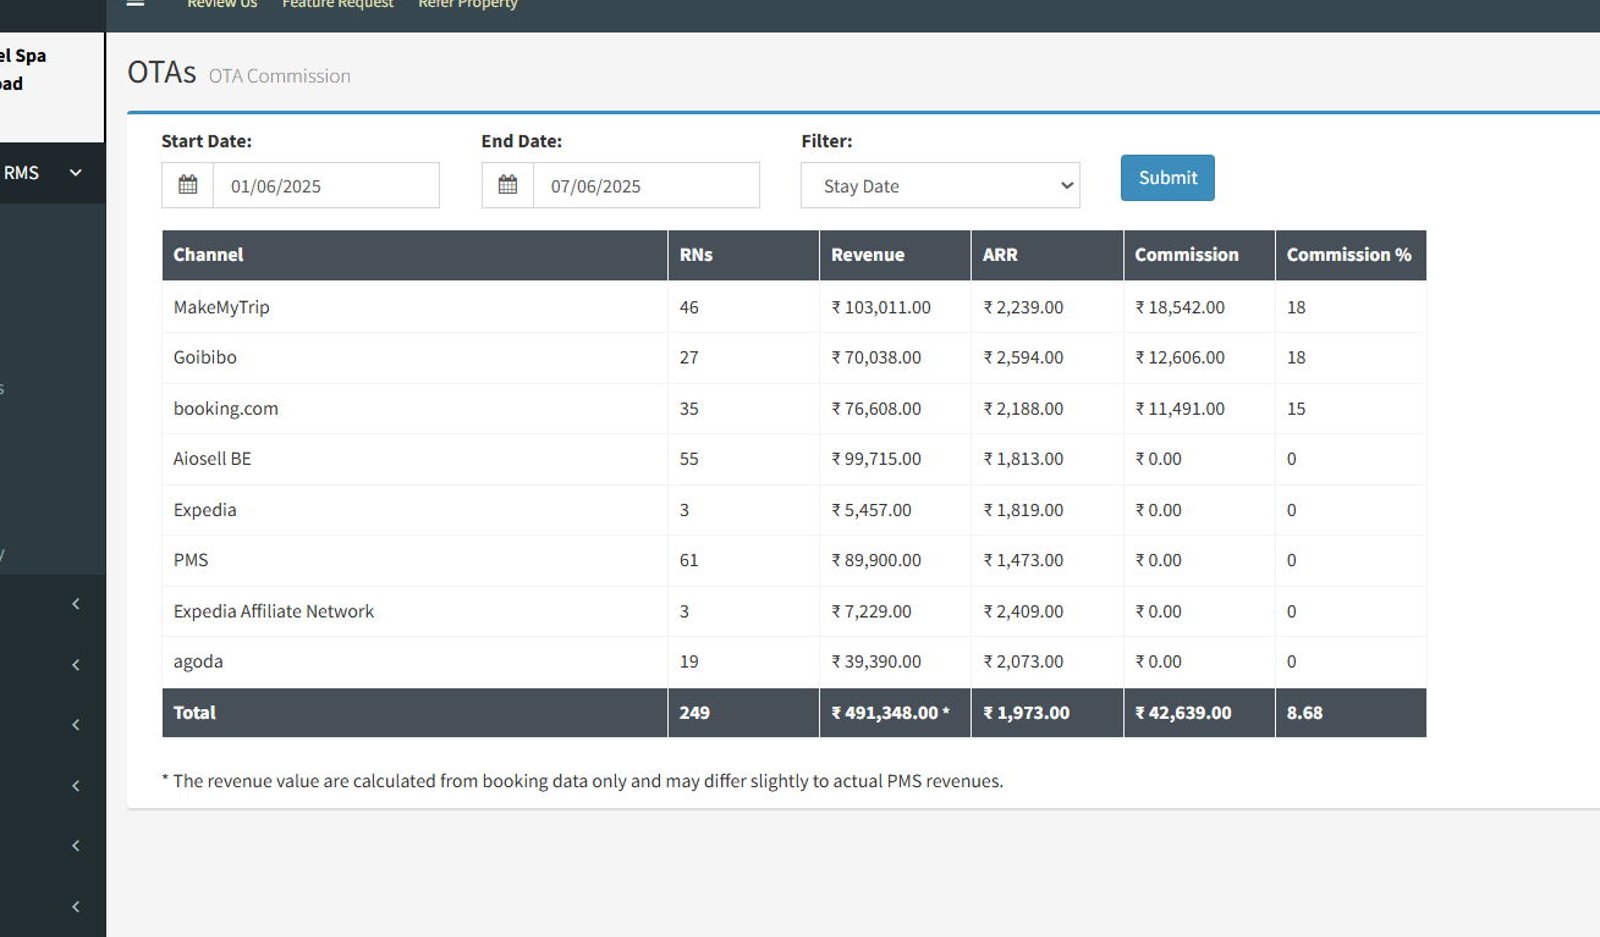Image resolution: width=1600 pixels, height=937 pixels.
Task: Click the Channel column header
Action: (x=415, y=255)
